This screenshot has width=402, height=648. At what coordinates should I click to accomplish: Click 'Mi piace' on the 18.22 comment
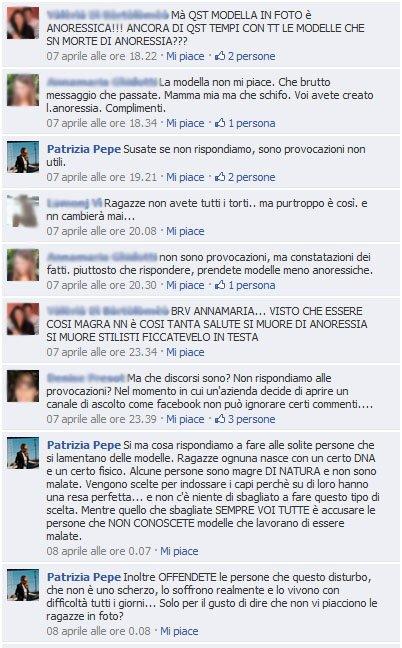pyautogui.click(x=185, y=56)
